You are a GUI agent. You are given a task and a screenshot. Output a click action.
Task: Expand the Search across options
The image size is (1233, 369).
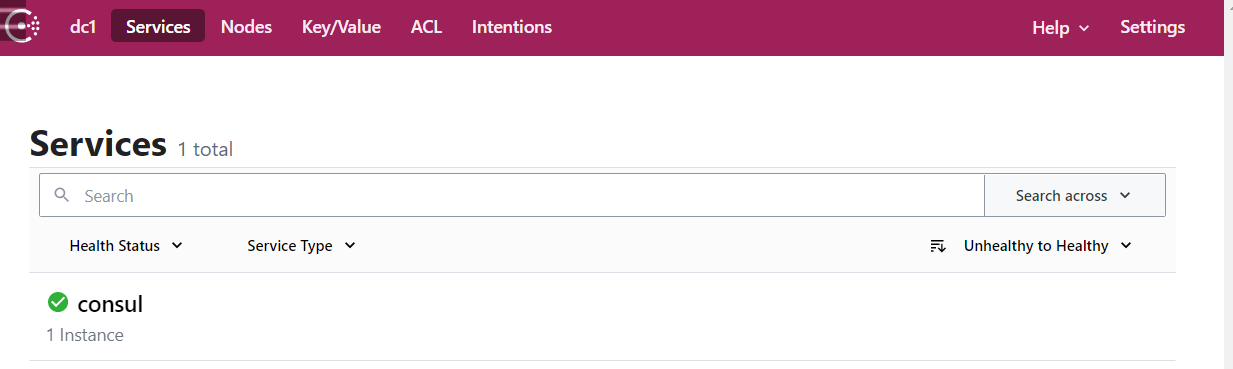[1075, 195]
